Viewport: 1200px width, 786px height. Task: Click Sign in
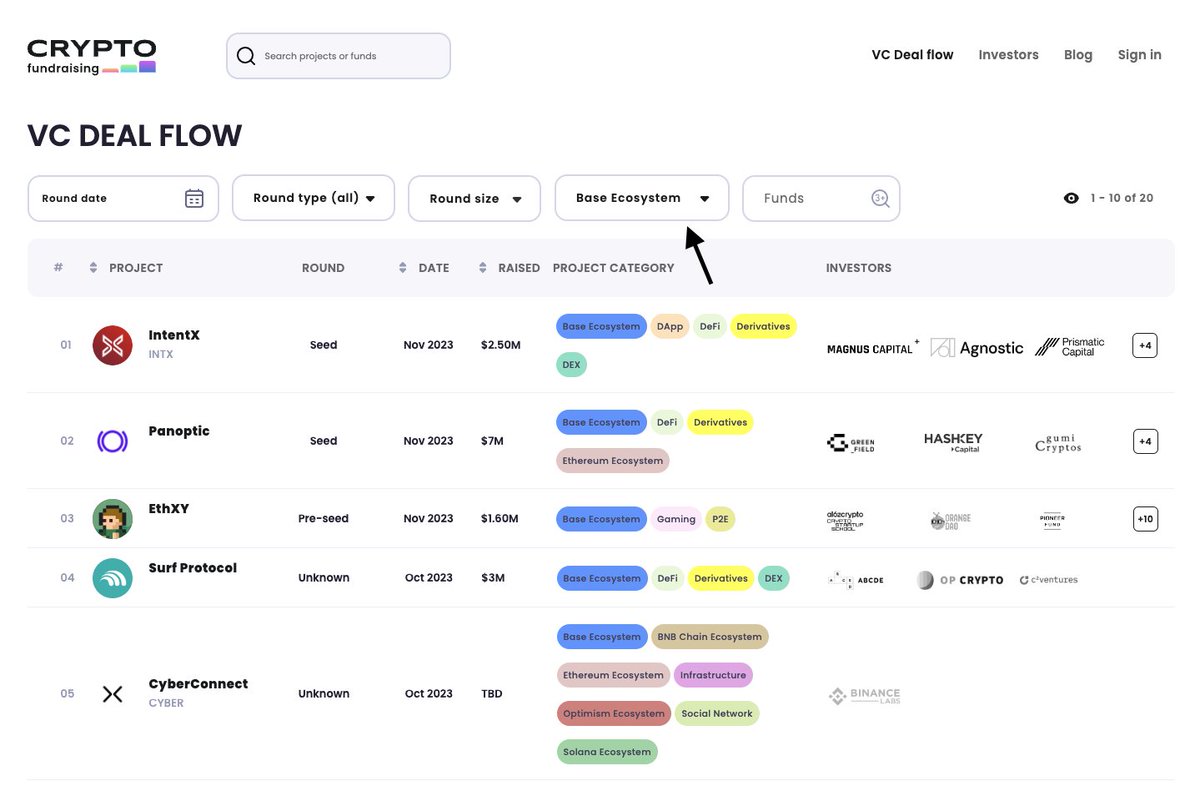pyautogui.click(x=1140, y=55)
